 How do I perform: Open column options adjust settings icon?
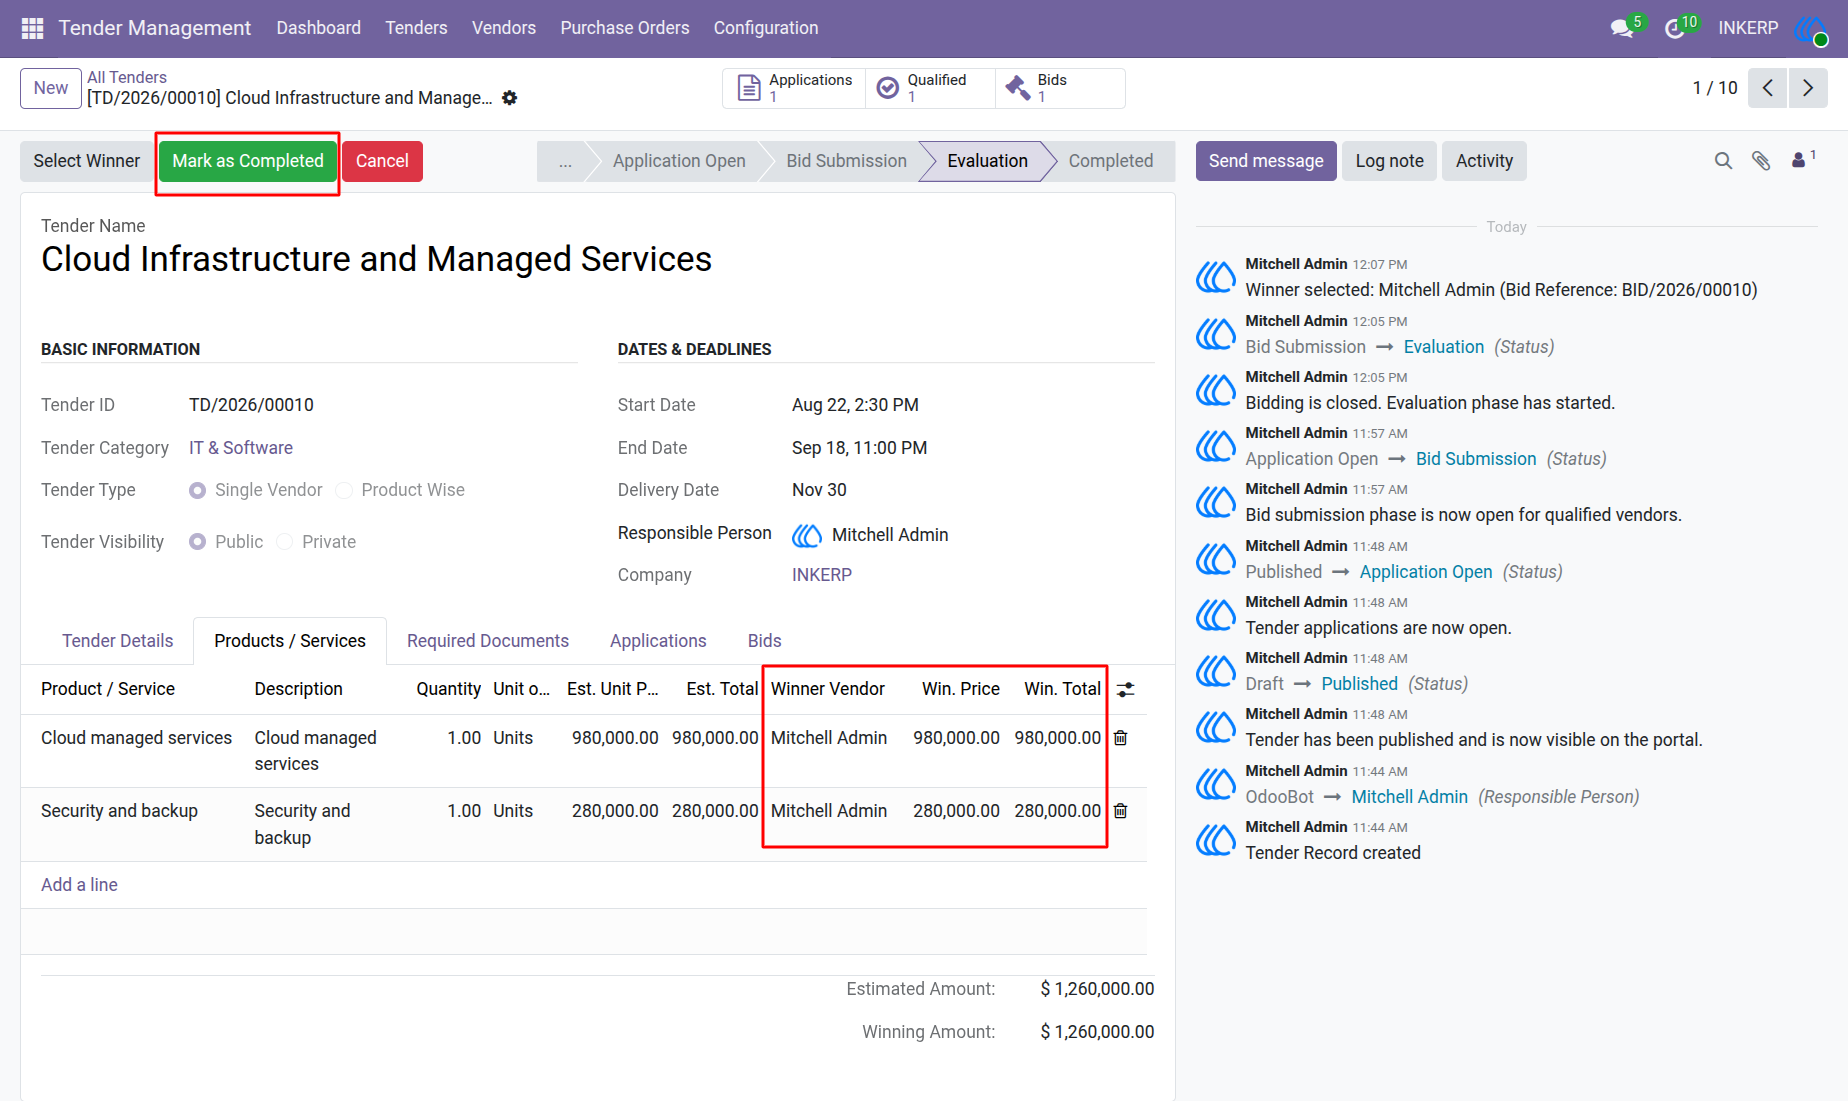(x=1126, y=690)
